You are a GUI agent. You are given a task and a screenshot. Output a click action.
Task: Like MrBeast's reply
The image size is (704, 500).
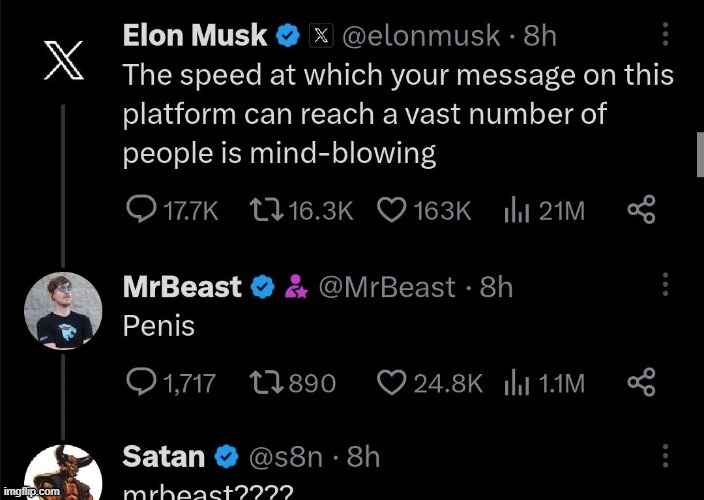point(392,382)
